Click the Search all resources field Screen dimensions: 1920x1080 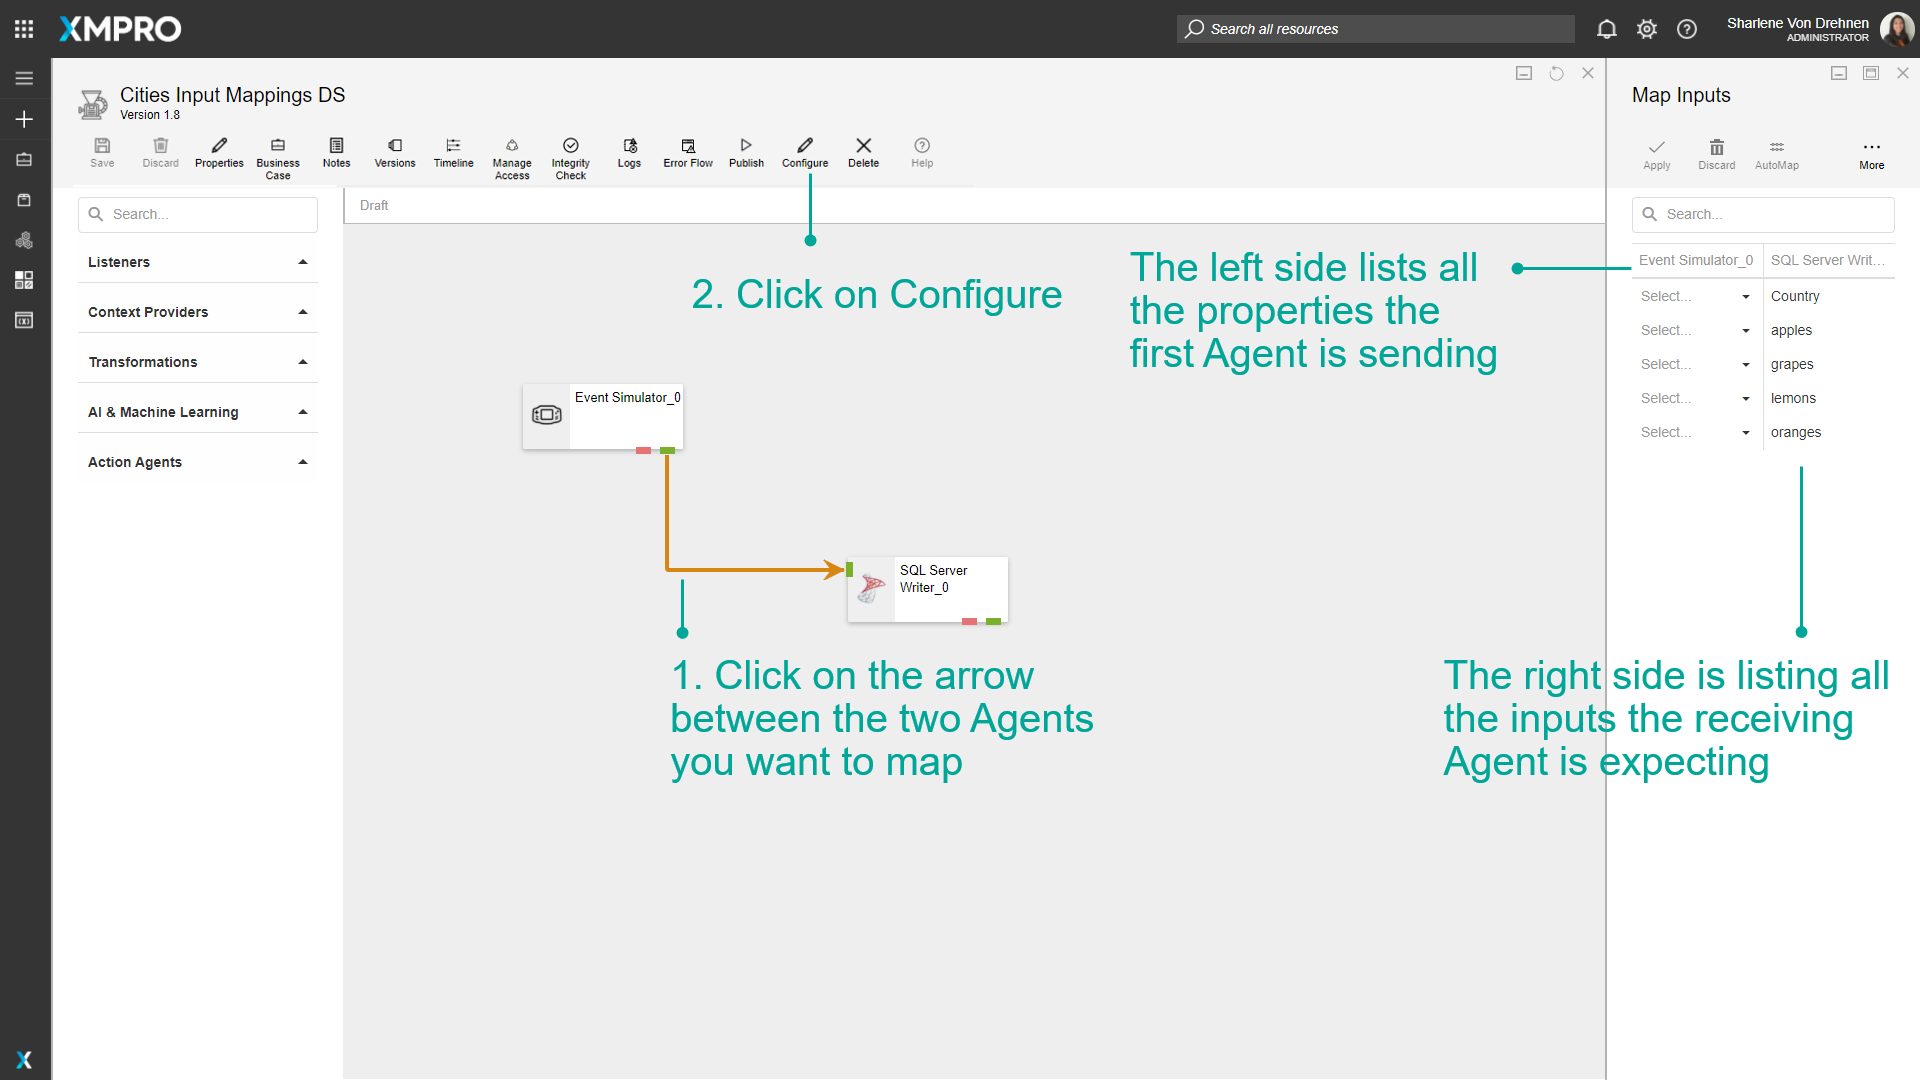pyautogui.click(x=1374, y=29)
